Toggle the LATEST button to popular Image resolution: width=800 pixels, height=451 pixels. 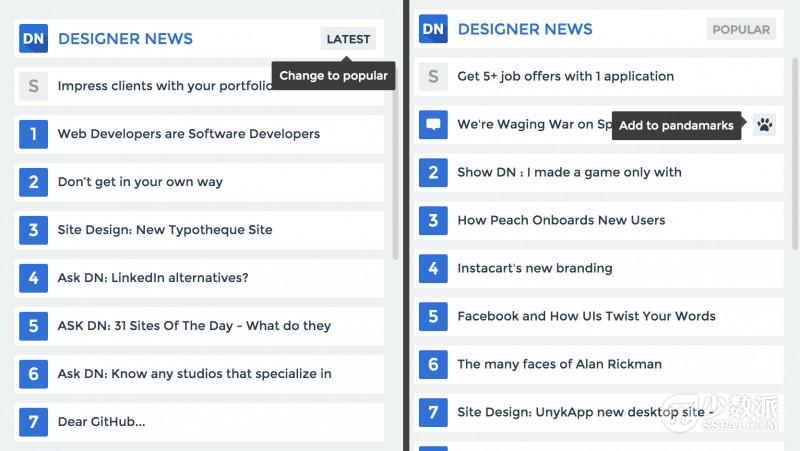(x=348, y=39)
